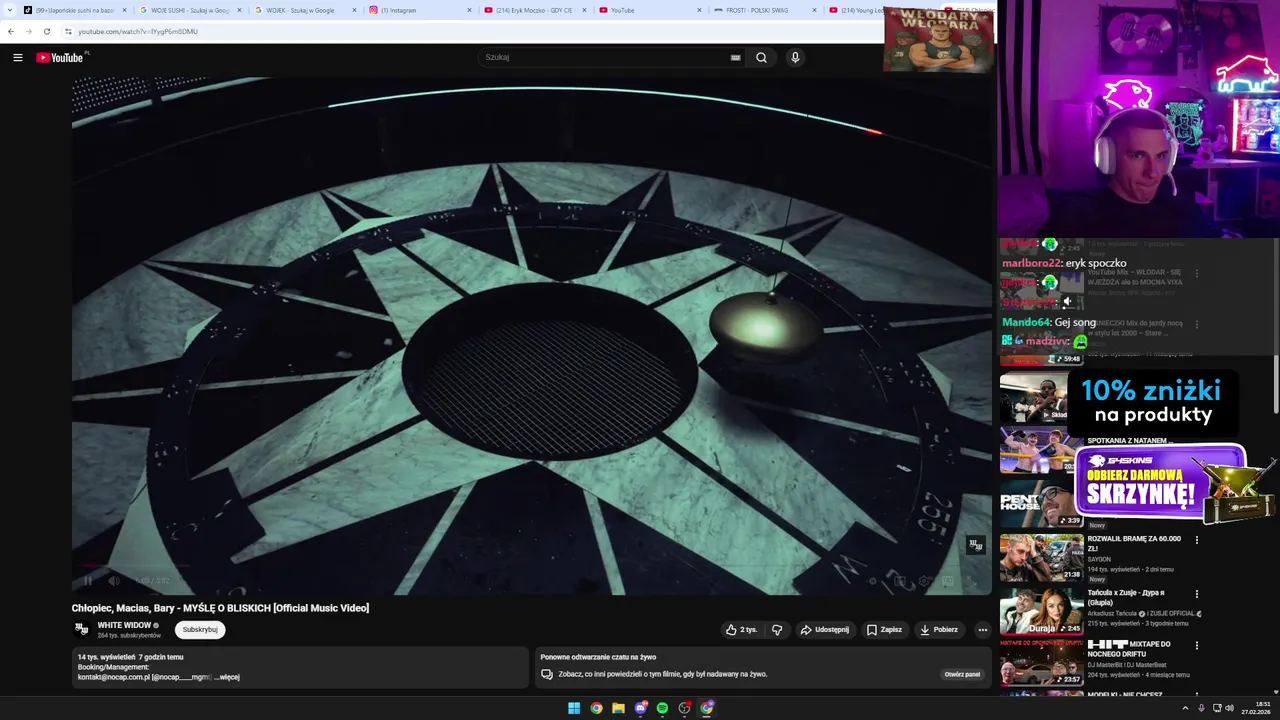This screenshot has height=720, width=1280.
Task: Click the Udostępnij share button
Action: (824, 630)
